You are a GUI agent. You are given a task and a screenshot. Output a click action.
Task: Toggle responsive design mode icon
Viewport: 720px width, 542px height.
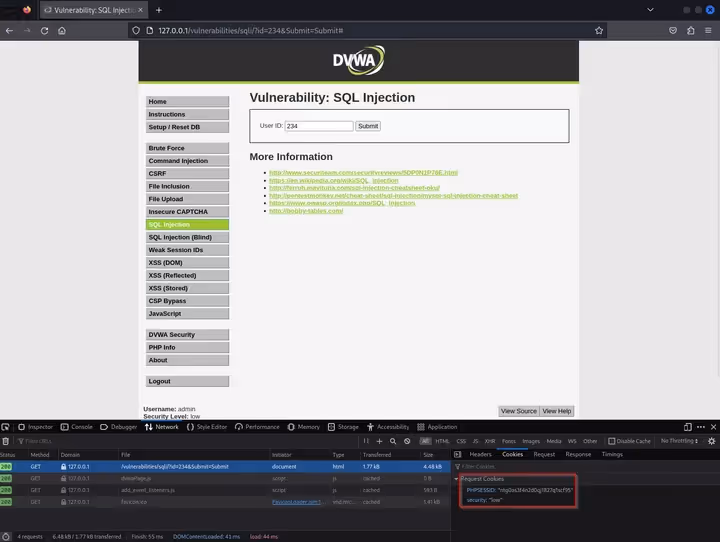(x=687, y=427)
